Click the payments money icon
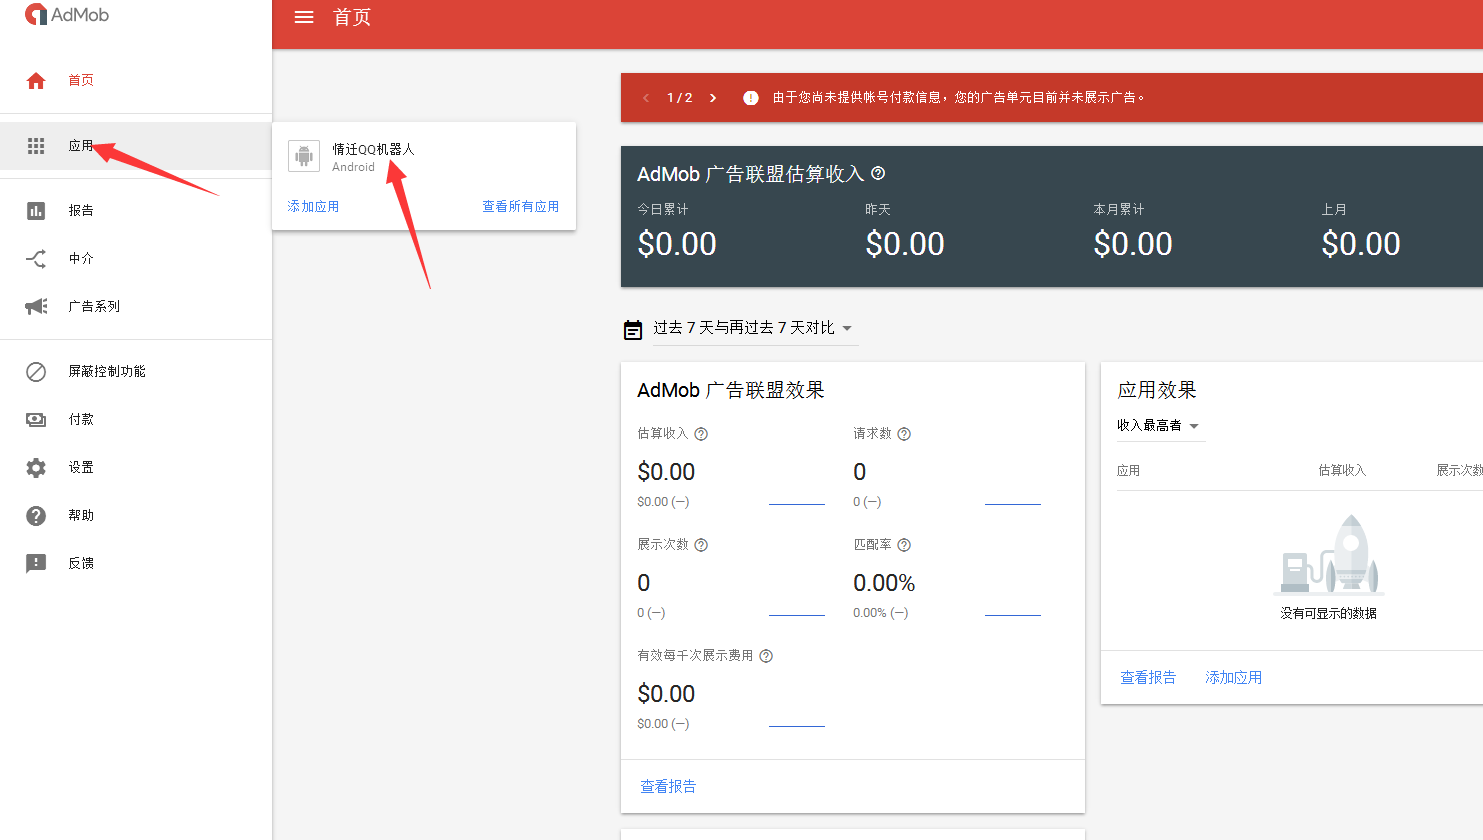This screenshot has height=840, width=1483. click(x=36, y=420)
